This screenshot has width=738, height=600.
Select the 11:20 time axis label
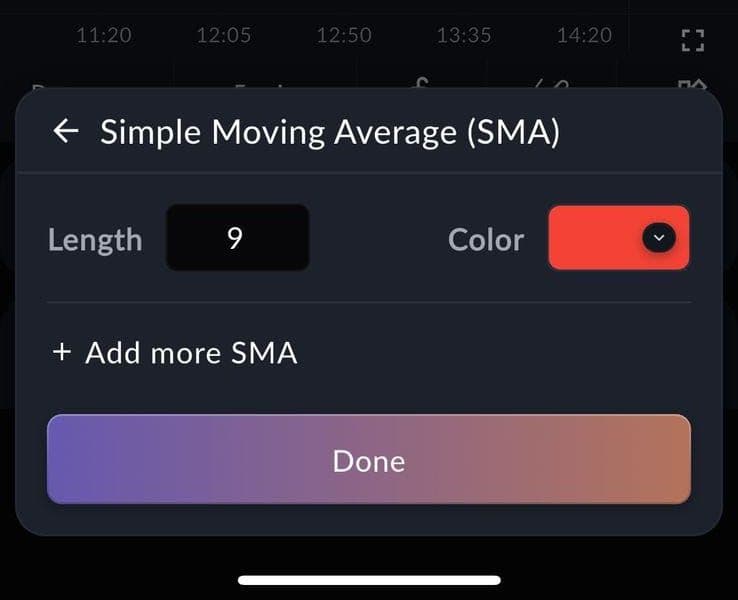click(104, 35)
